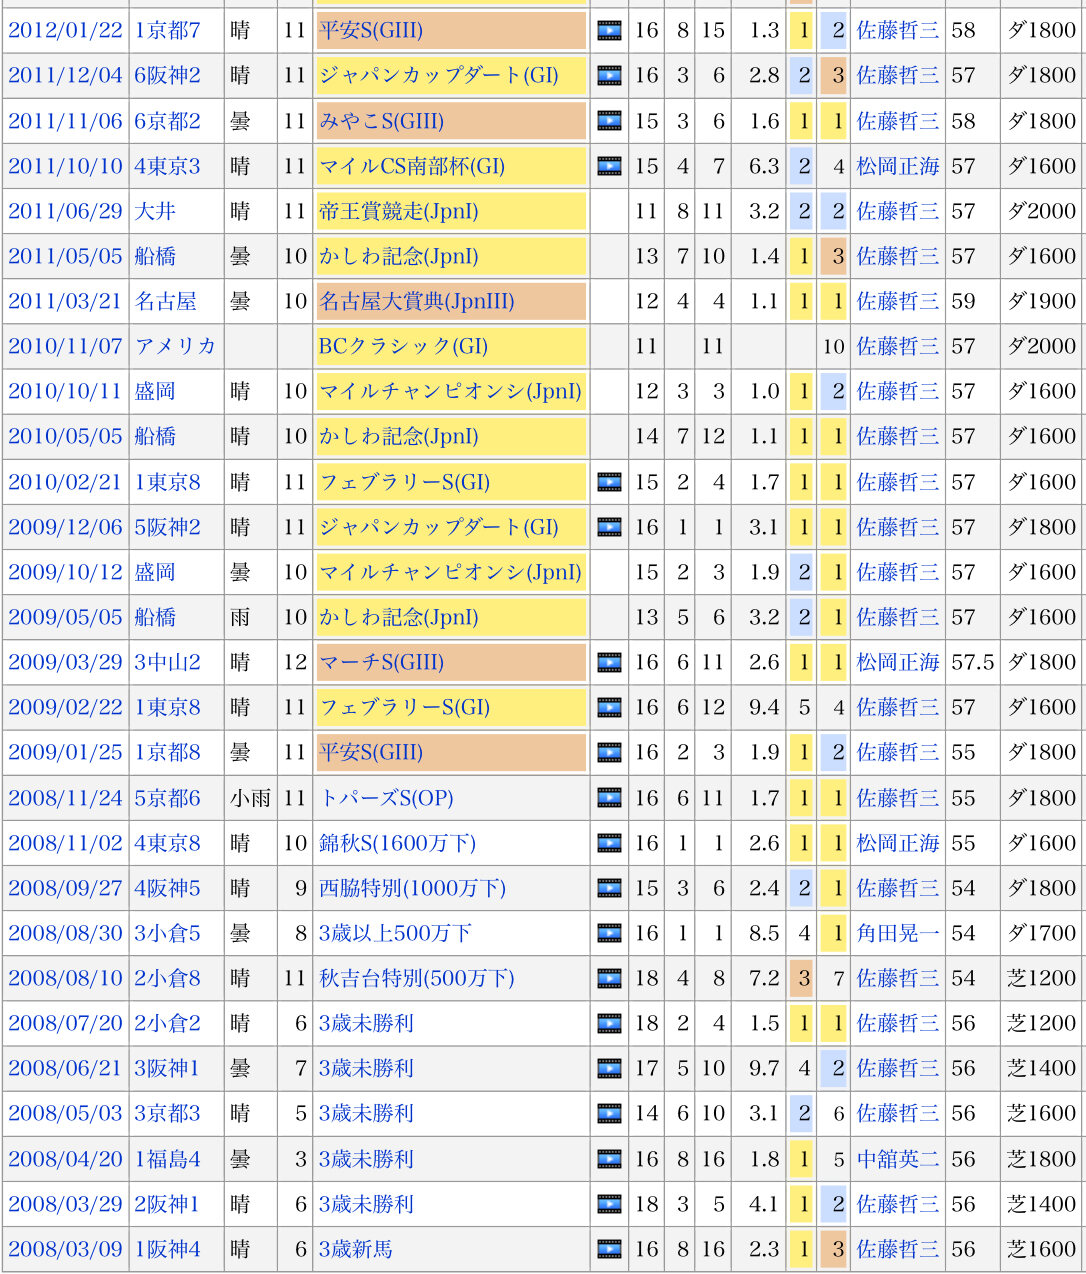Open venue link 1京都7

[x=168, y=31]
